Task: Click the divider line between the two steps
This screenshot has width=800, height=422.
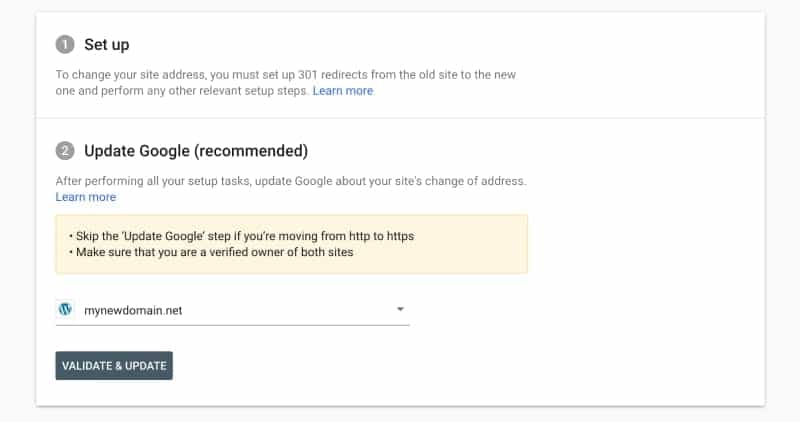Action: tap(400, 118)
